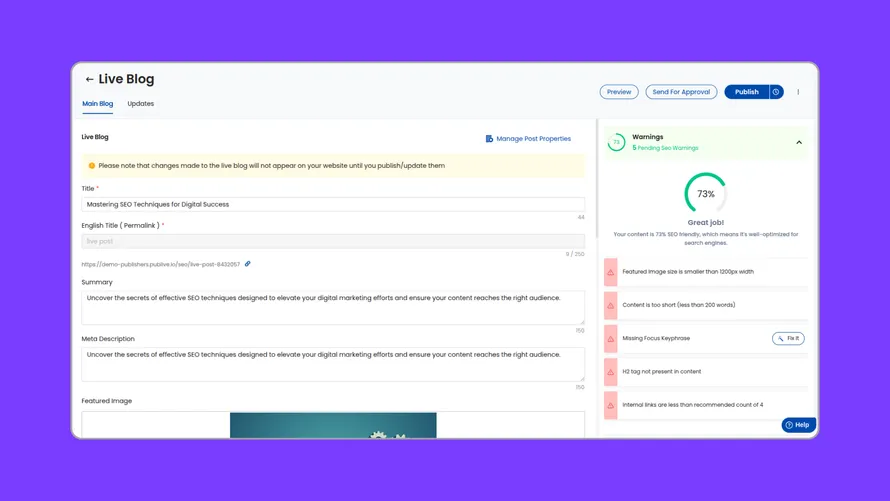The width and height of the screenshot is (890, 501).
Task: Click the Preview button
Action: pos(619,92)
